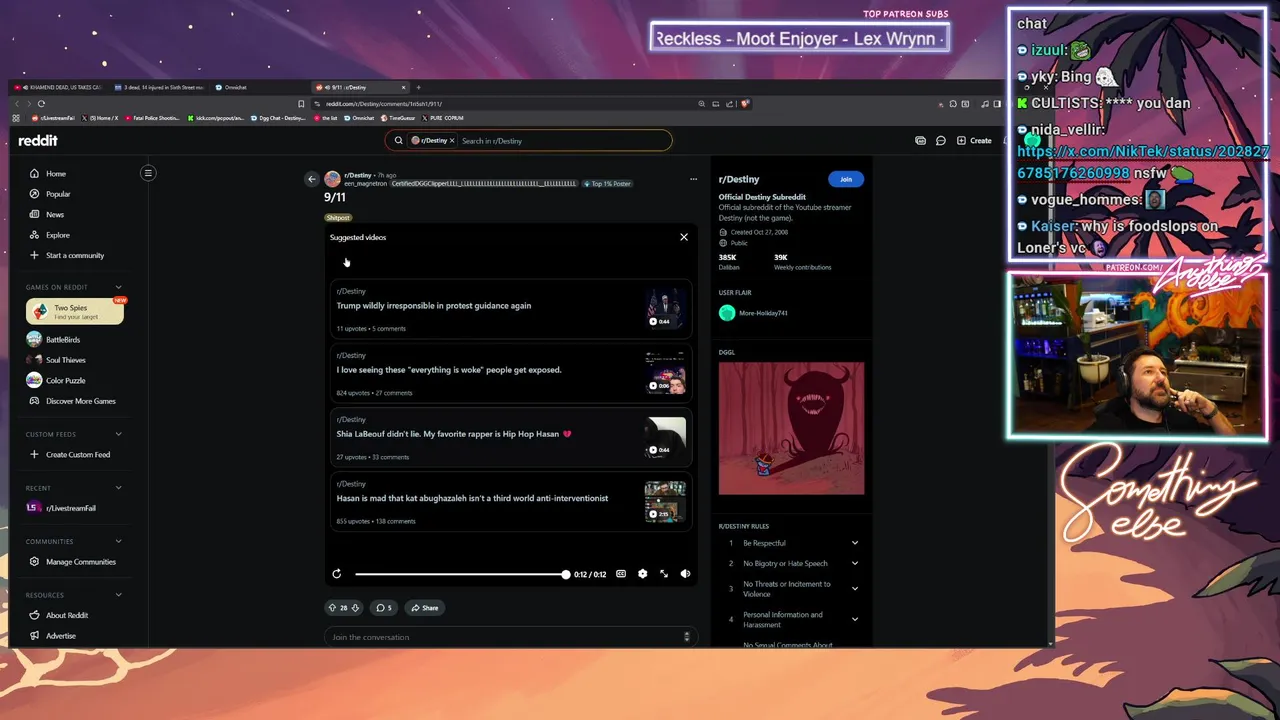Viewport: 1280px width, 720px height.
Task: Join the r/Destiny subreddit
Action: [x=846, y=179]
